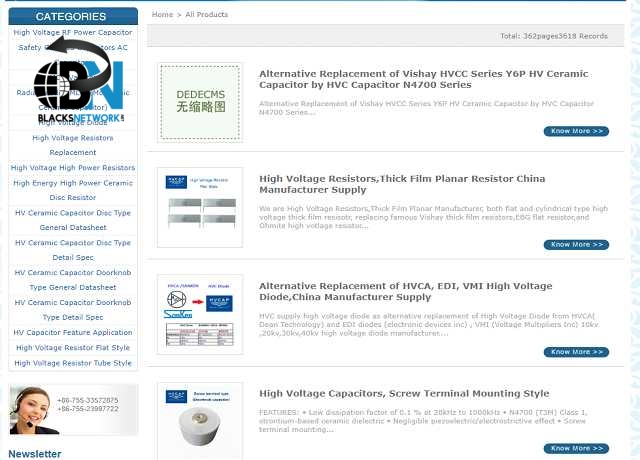Click HVC supply high voltage diode description
640x460 pixels.
429,324
